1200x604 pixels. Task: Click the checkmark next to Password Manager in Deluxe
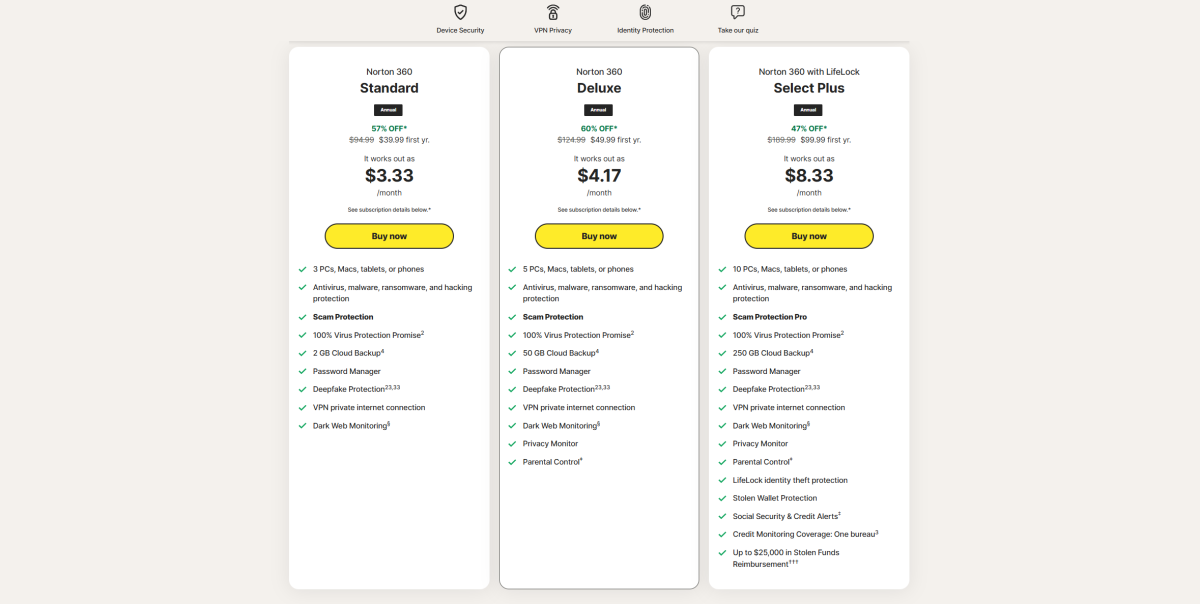(512, 370)
